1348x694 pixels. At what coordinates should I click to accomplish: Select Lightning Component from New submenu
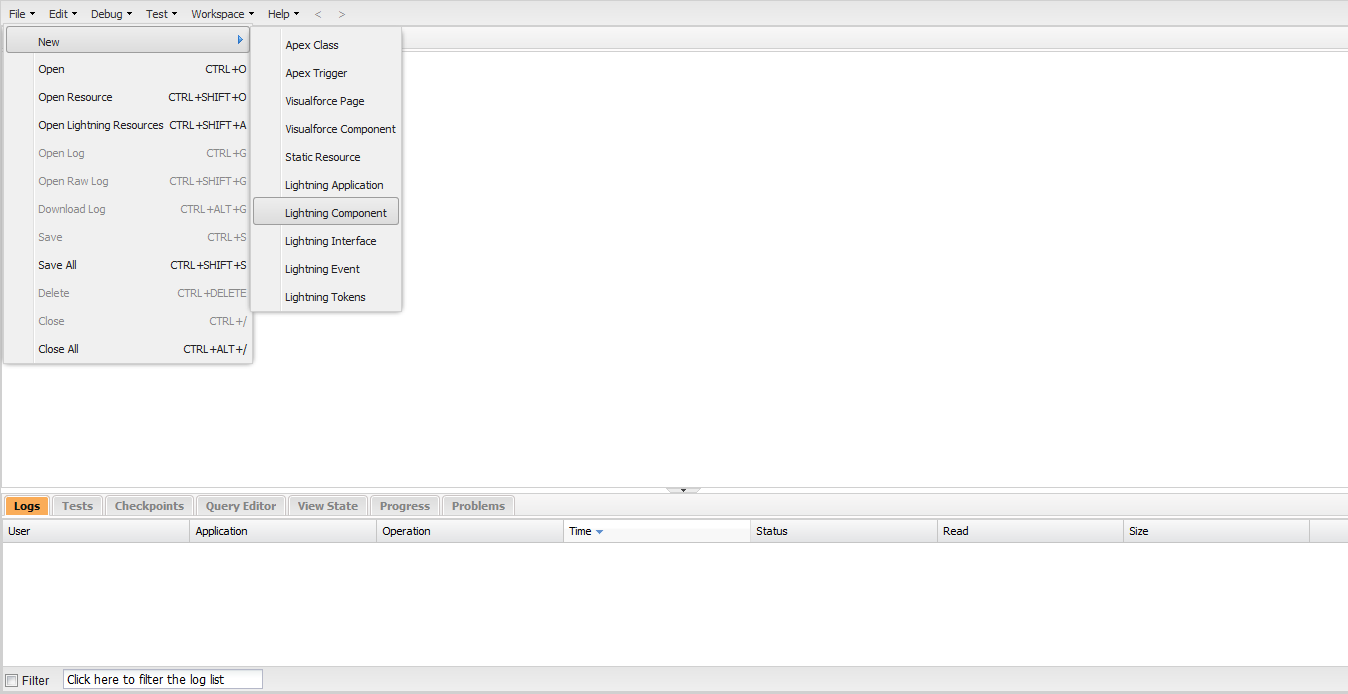335,213
